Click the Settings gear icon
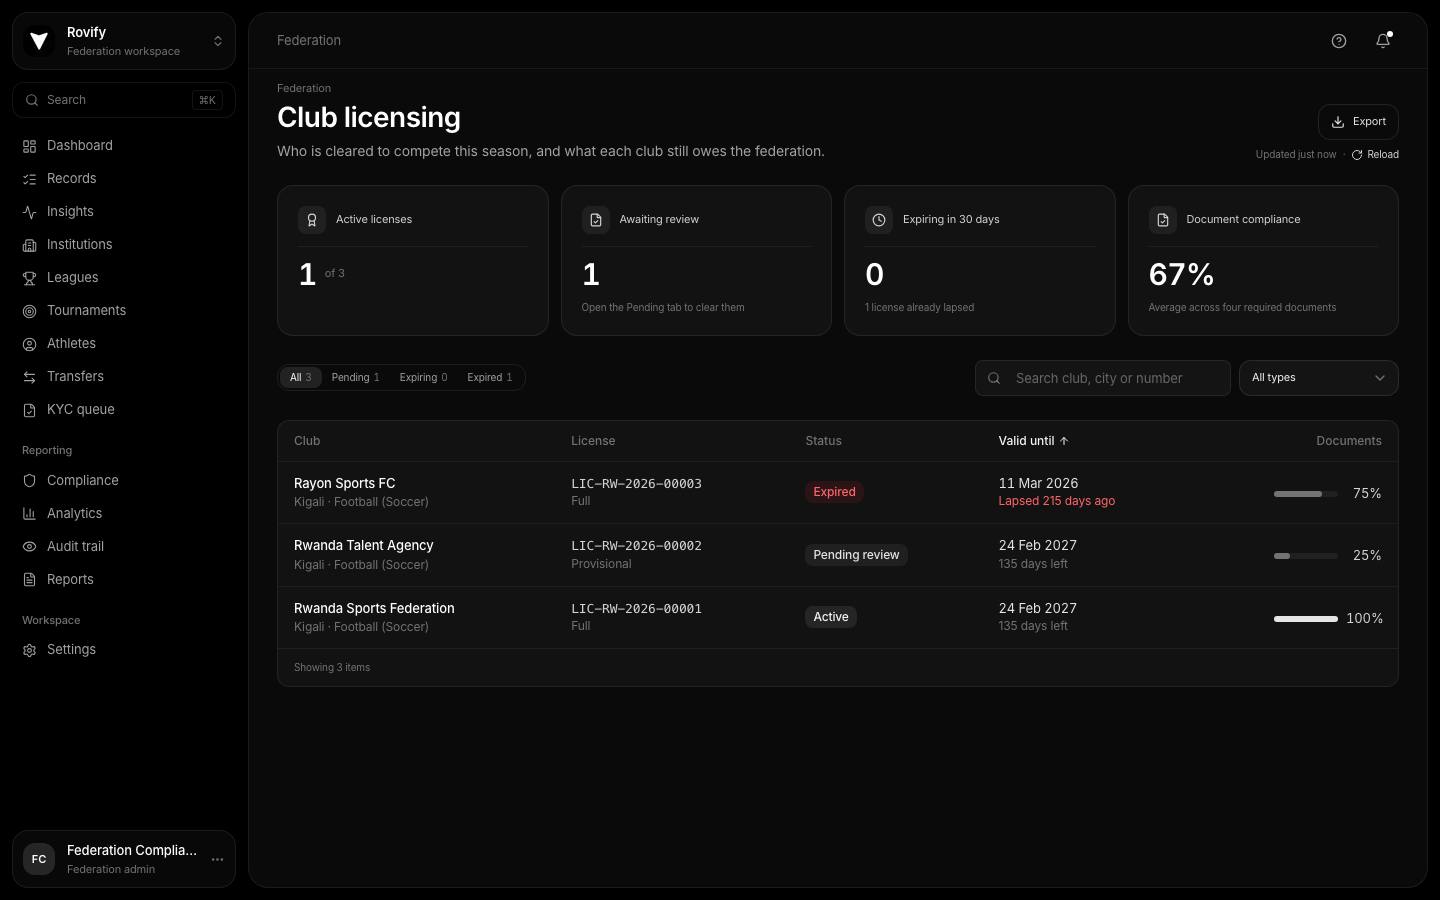This screenshot has width=1440, height=900. [30, 650]
